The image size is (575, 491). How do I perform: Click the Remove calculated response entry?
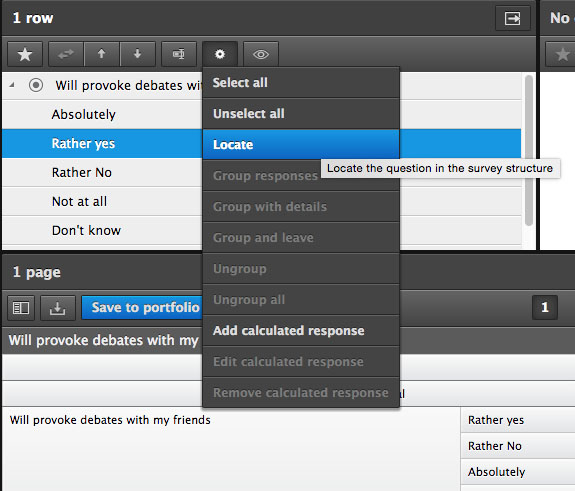pos(301,392)
